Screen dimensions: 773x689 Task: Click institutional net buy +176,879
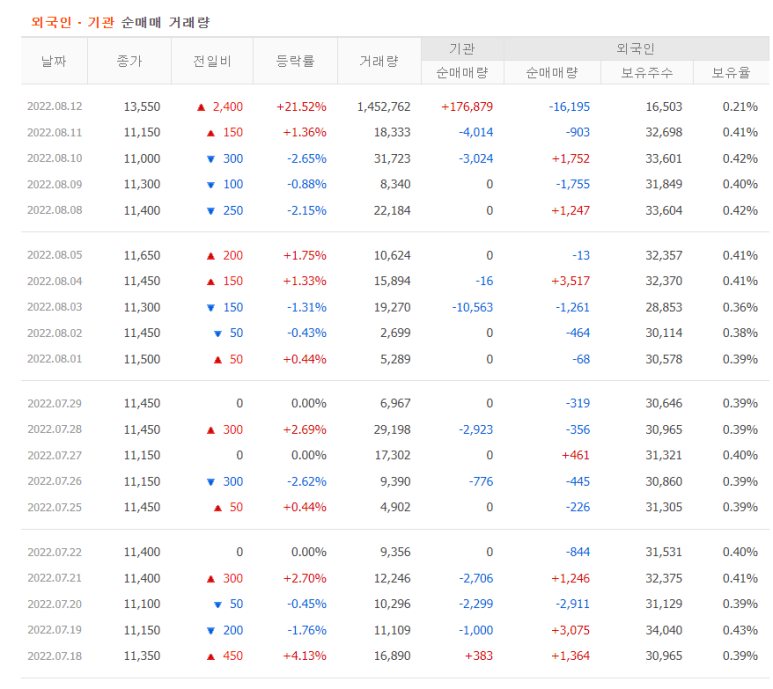click(467, 106)
